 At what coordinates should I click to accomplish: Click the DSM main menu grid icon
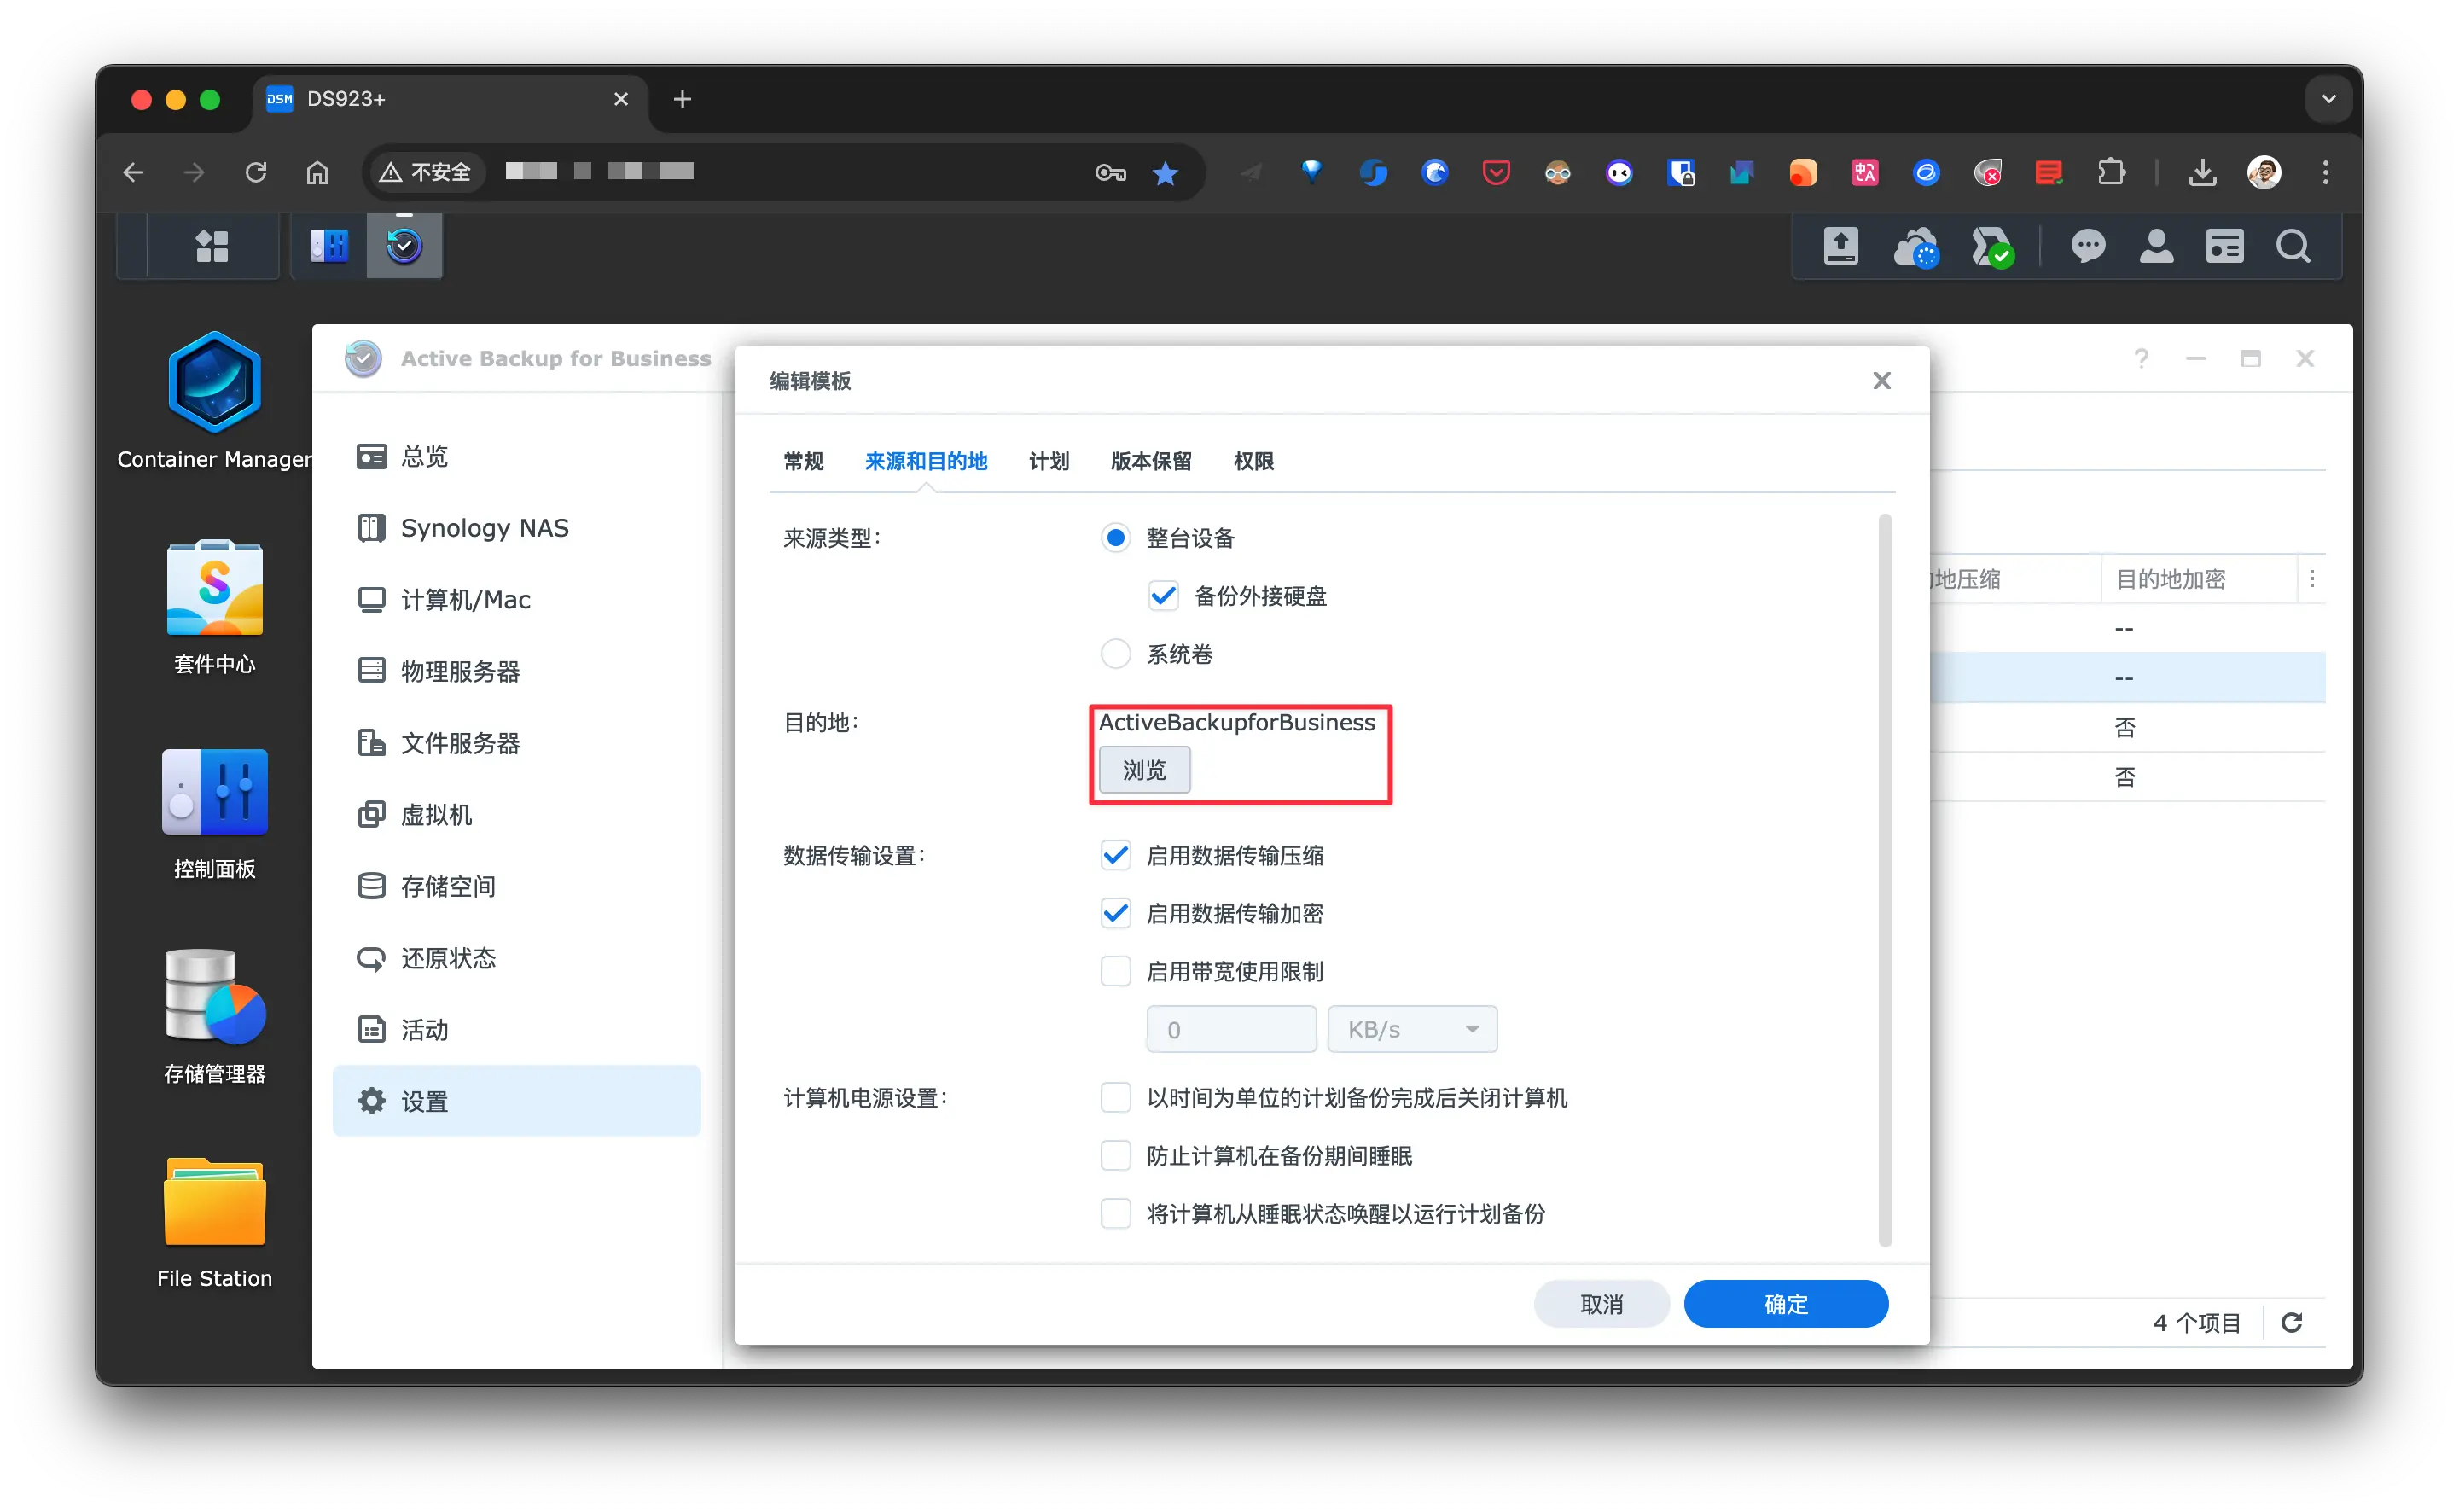[x=212, y=246]
